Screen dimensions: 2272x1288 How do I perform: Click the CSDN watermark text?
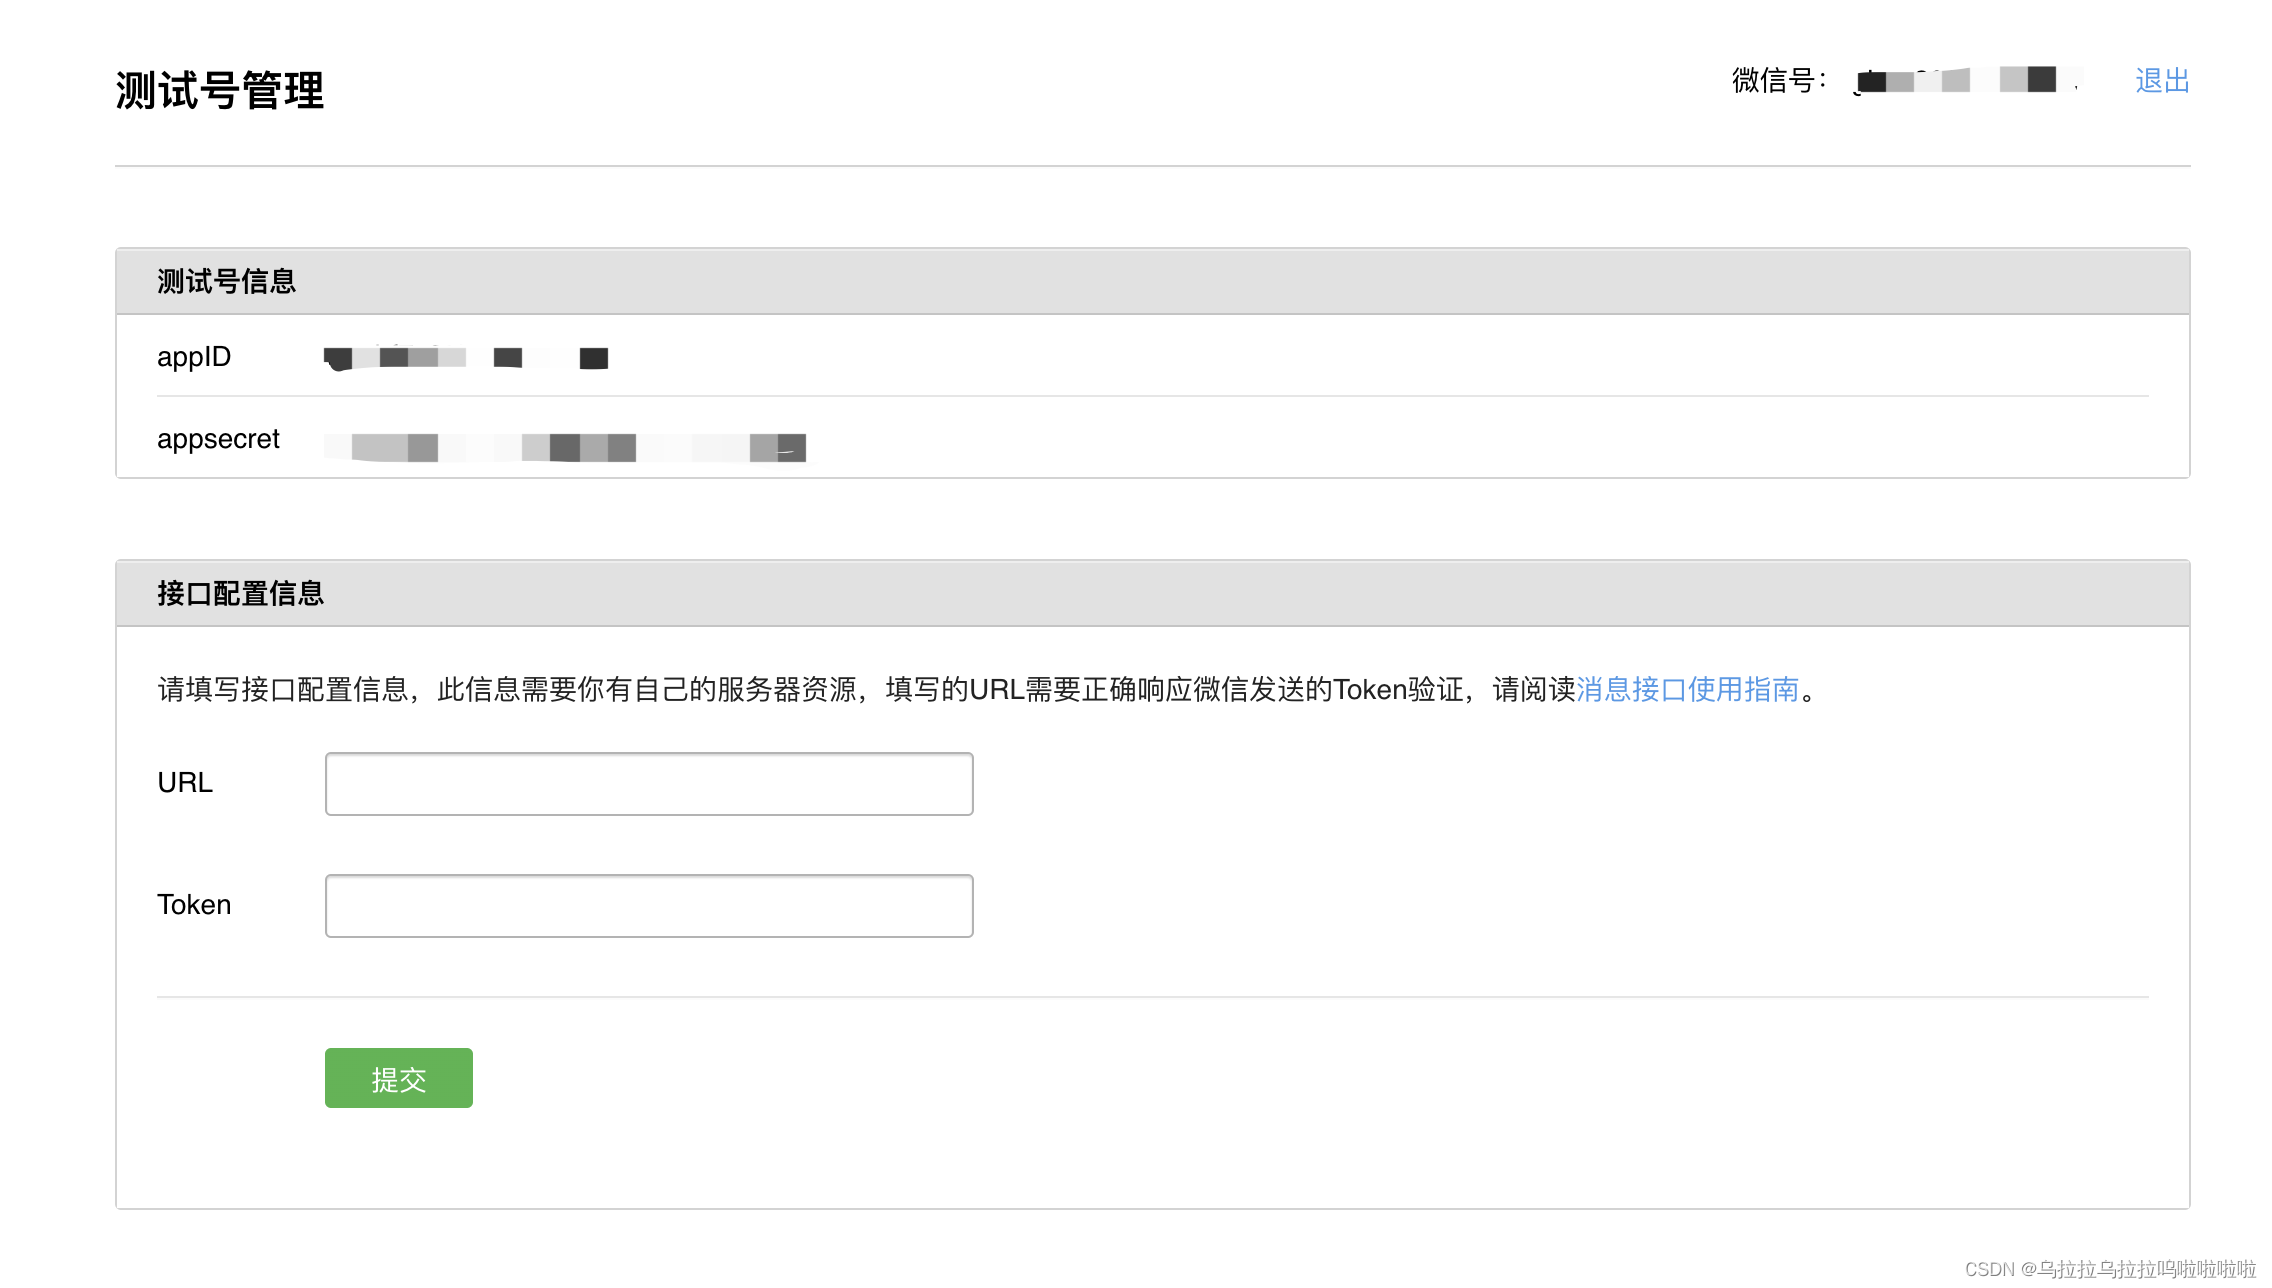[2110, 1268]
